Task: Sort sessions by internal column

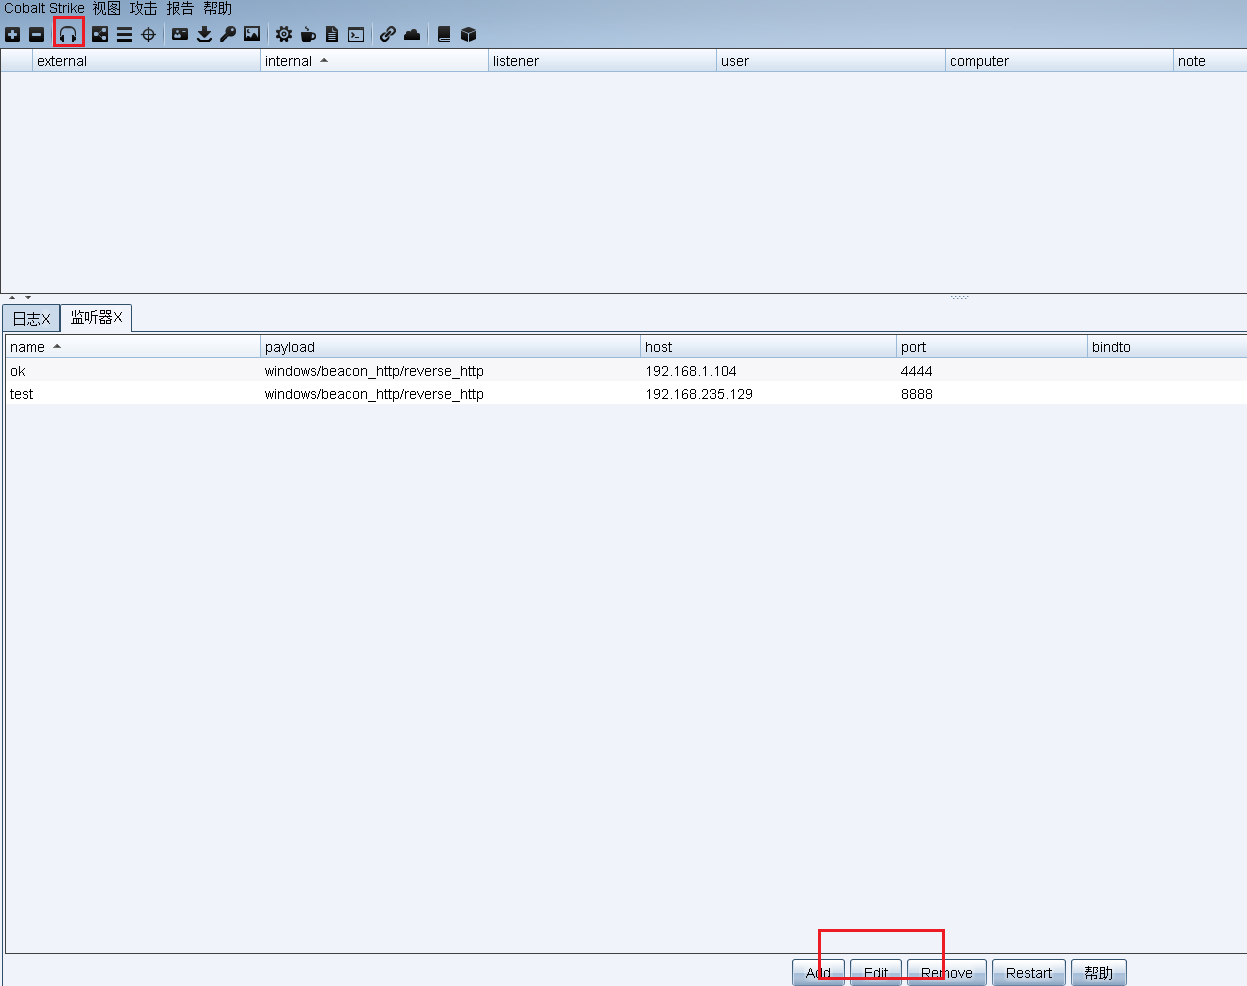Action: click(374, 61)
